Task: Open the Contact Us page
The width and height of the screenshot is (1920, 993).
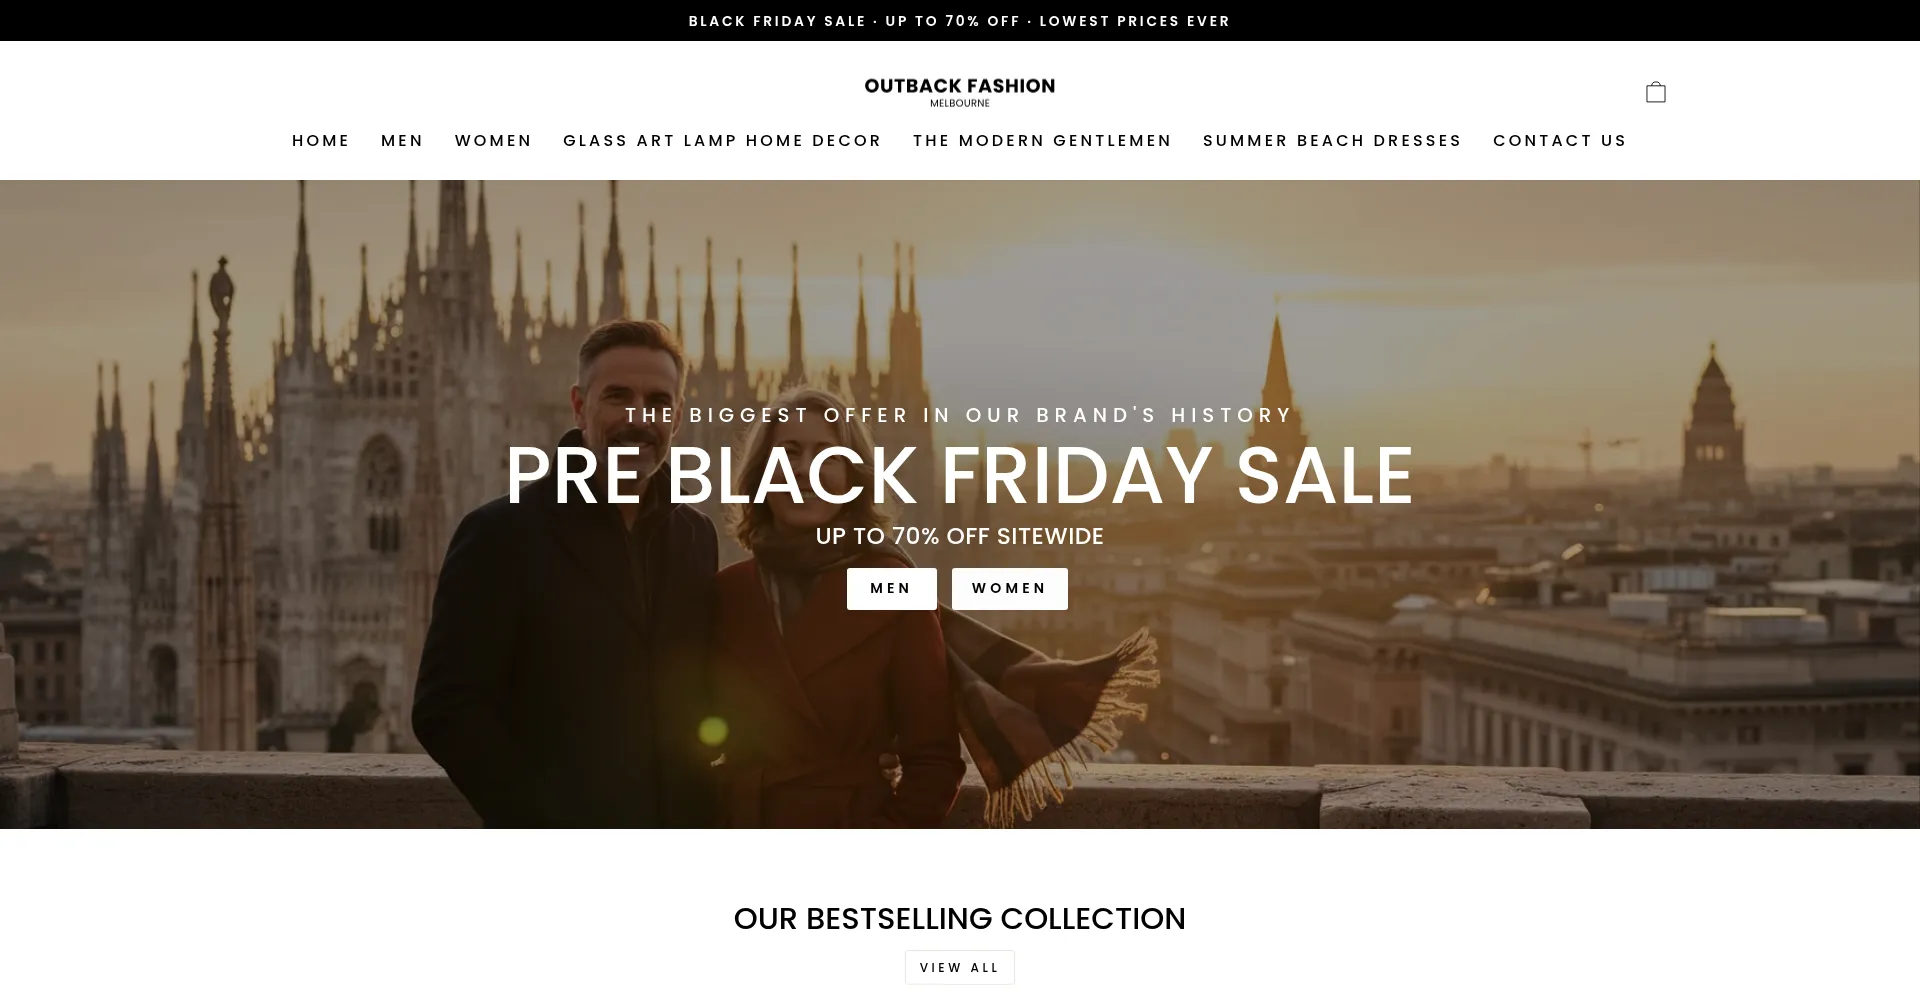Action: [1560, 141]
